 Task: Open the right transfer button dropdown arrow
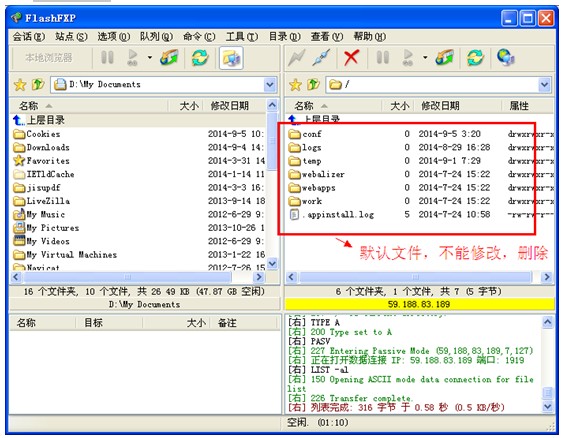(425, 57)
